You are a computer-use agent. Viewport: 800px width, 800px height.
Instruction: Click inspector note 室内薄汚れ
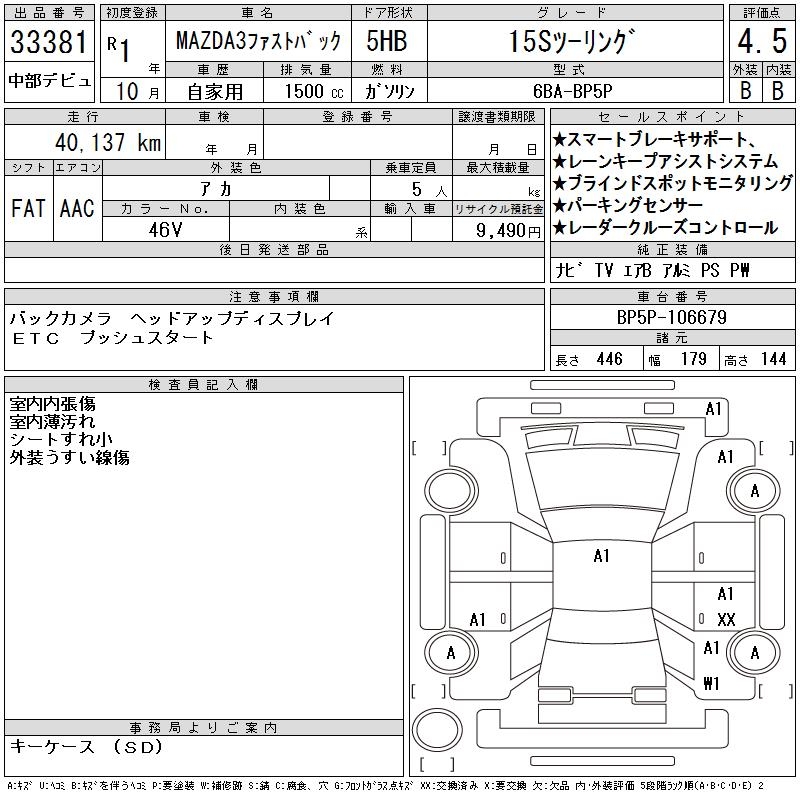click(53, 421)
